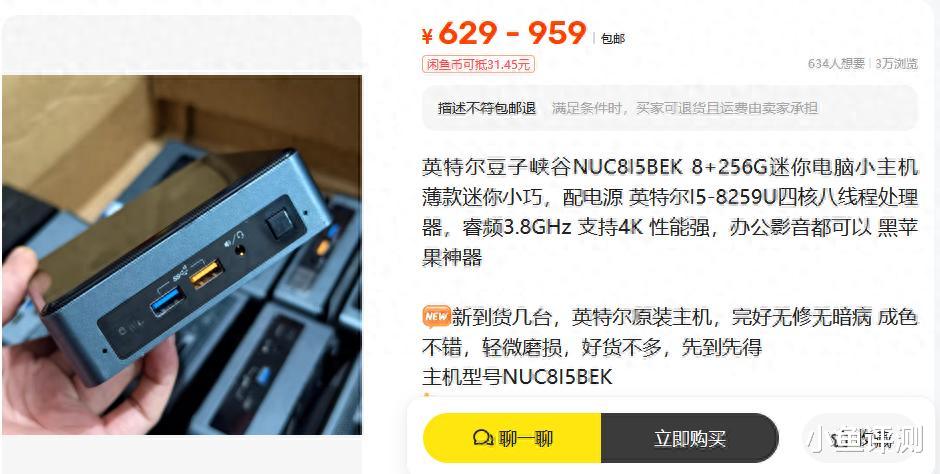
Task: Click the yellow USB port in the photo
Action: 206,274
